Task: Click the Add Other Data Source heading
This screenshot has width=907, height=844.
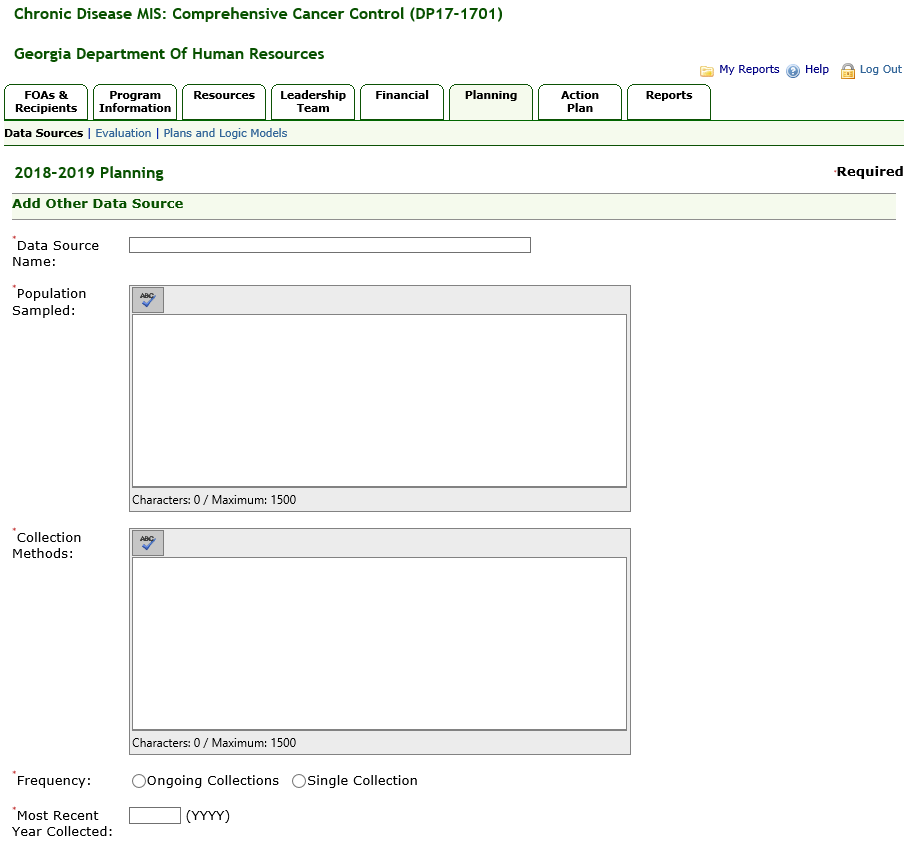Action: [x=98, y=204]
